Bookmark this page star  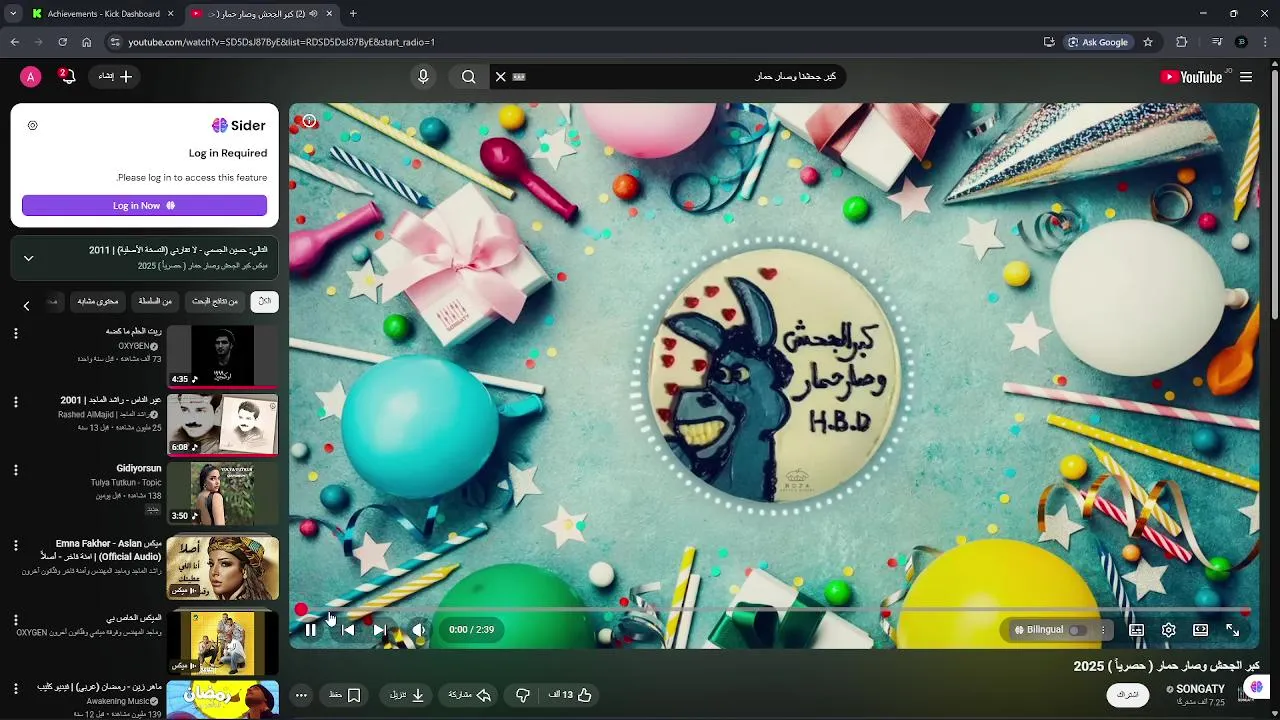1148,42
